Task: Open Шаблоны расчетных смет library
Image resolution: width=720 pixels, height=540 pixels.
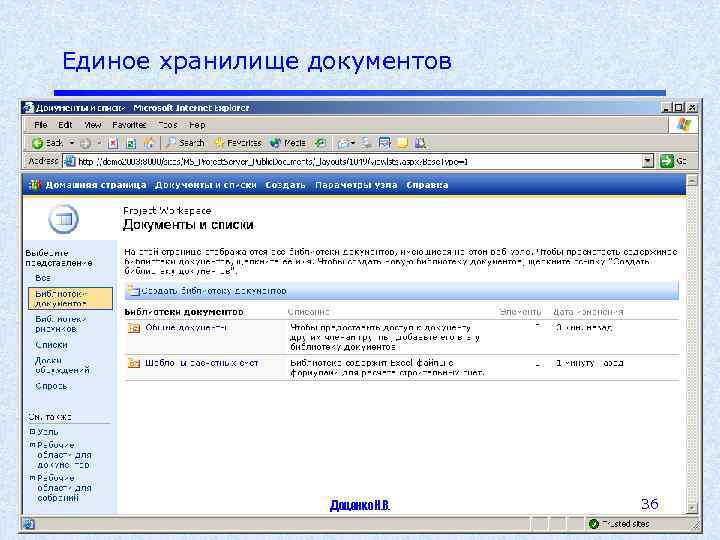Action: click(202, 363)
